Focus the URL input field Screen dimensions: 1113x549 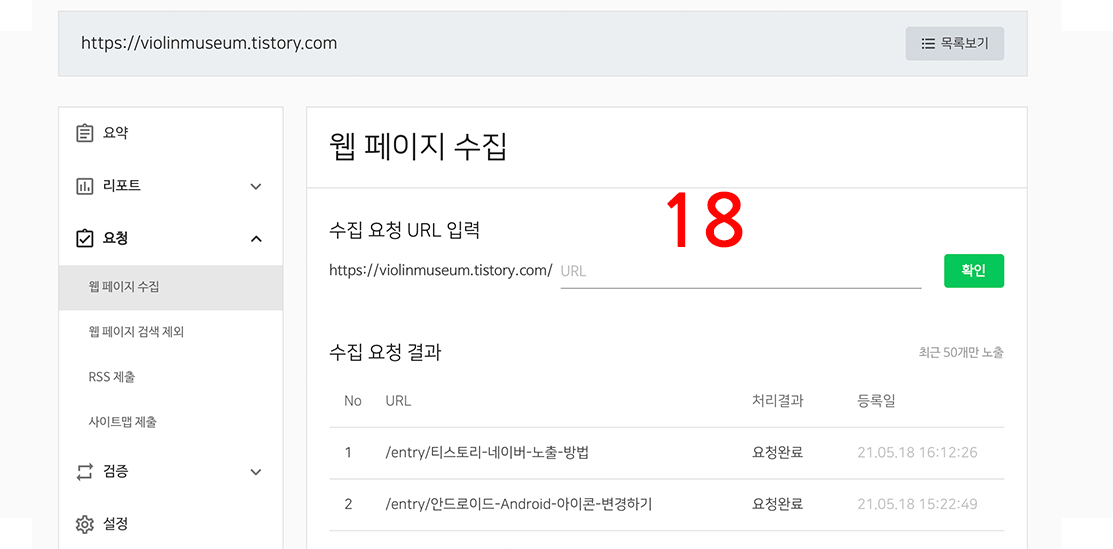point(741,271)
